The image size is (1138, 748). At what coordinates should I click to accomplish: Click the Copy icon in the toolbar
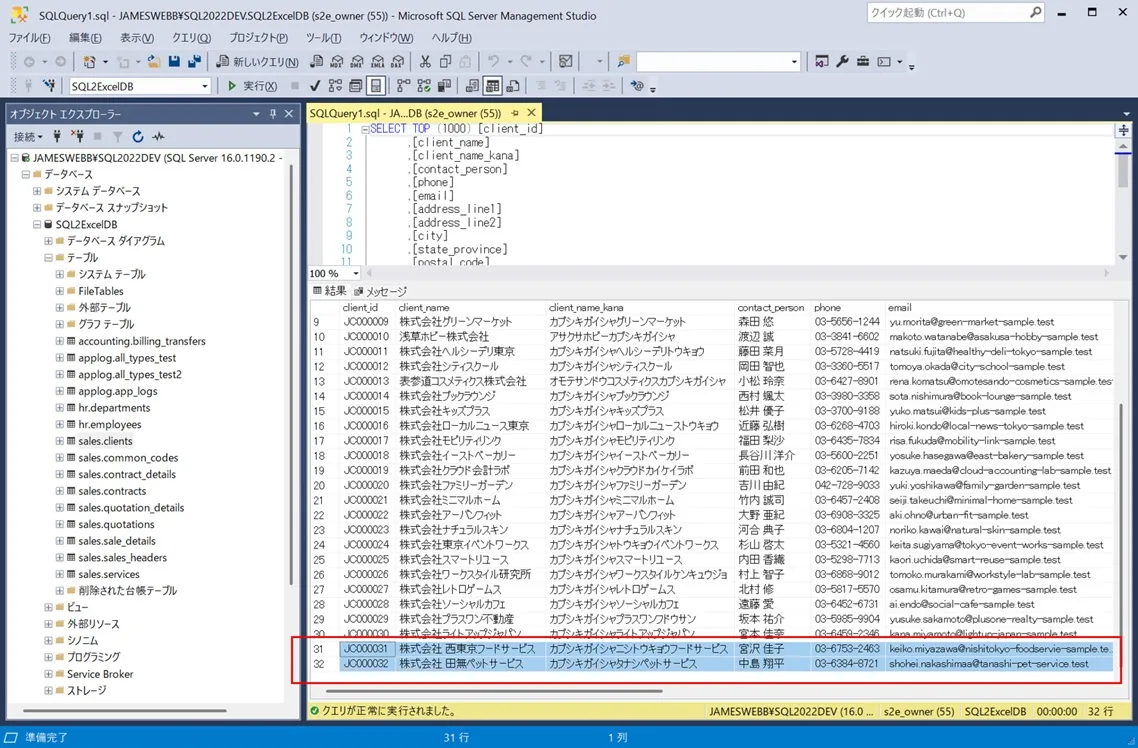[446, 62]
